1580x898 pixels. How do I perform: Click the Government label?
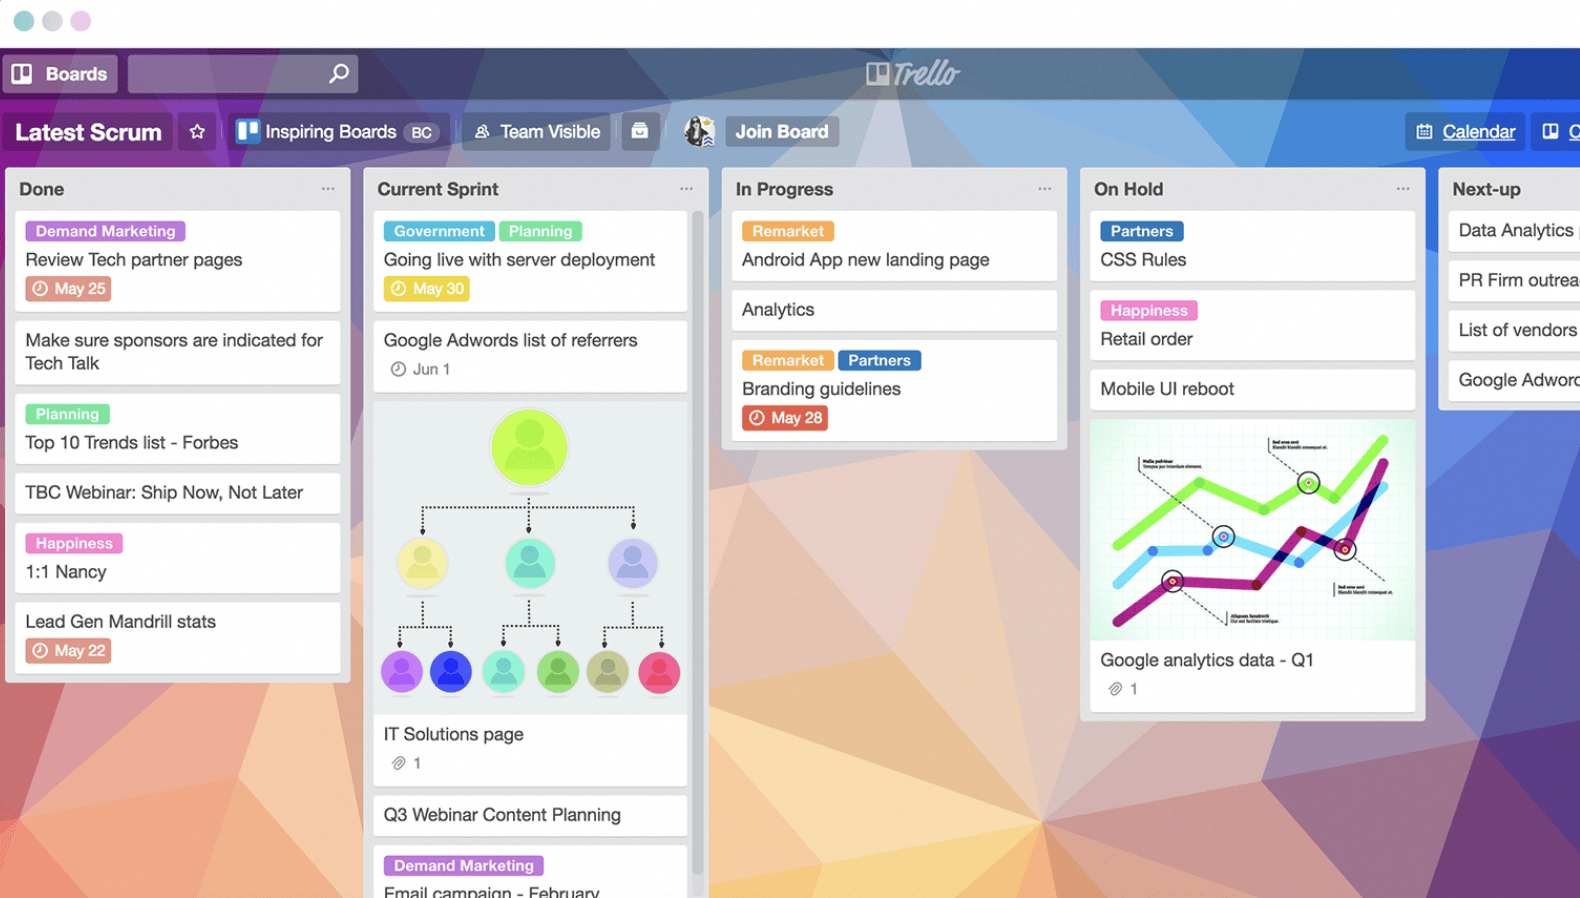click(x=438, y=231)
